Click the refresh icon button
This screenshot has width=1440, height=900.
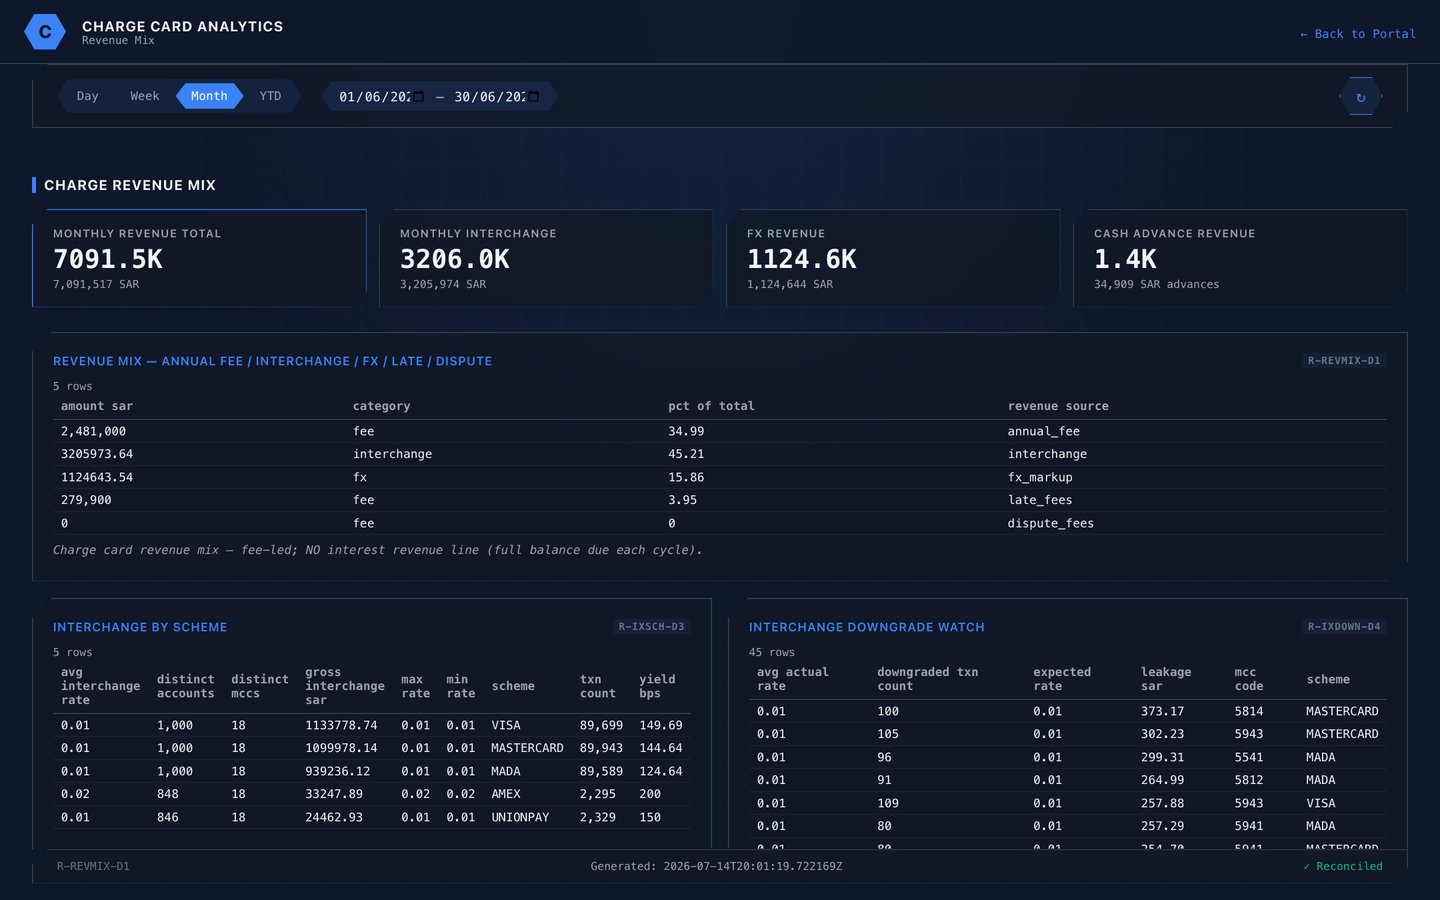(1361, 97)
